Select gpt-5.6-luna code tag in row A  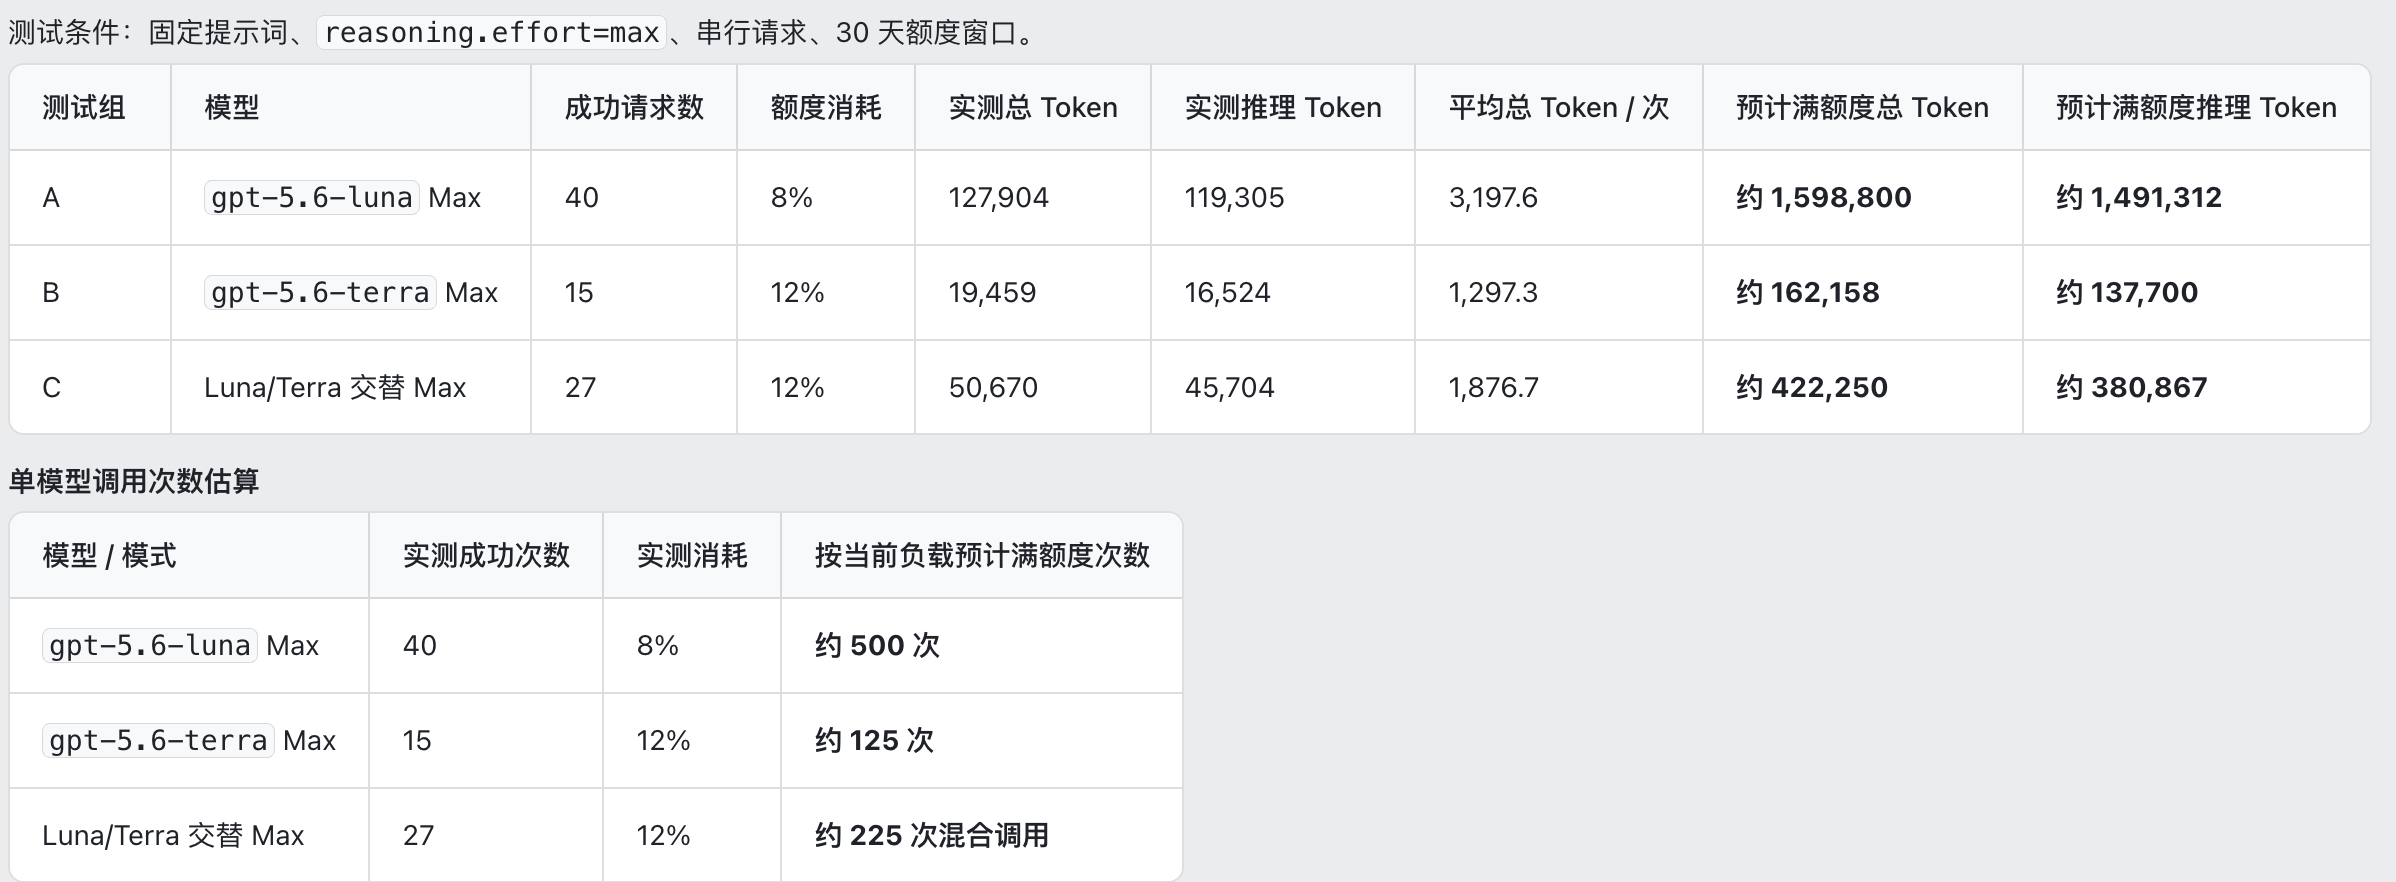click(311, 198)
